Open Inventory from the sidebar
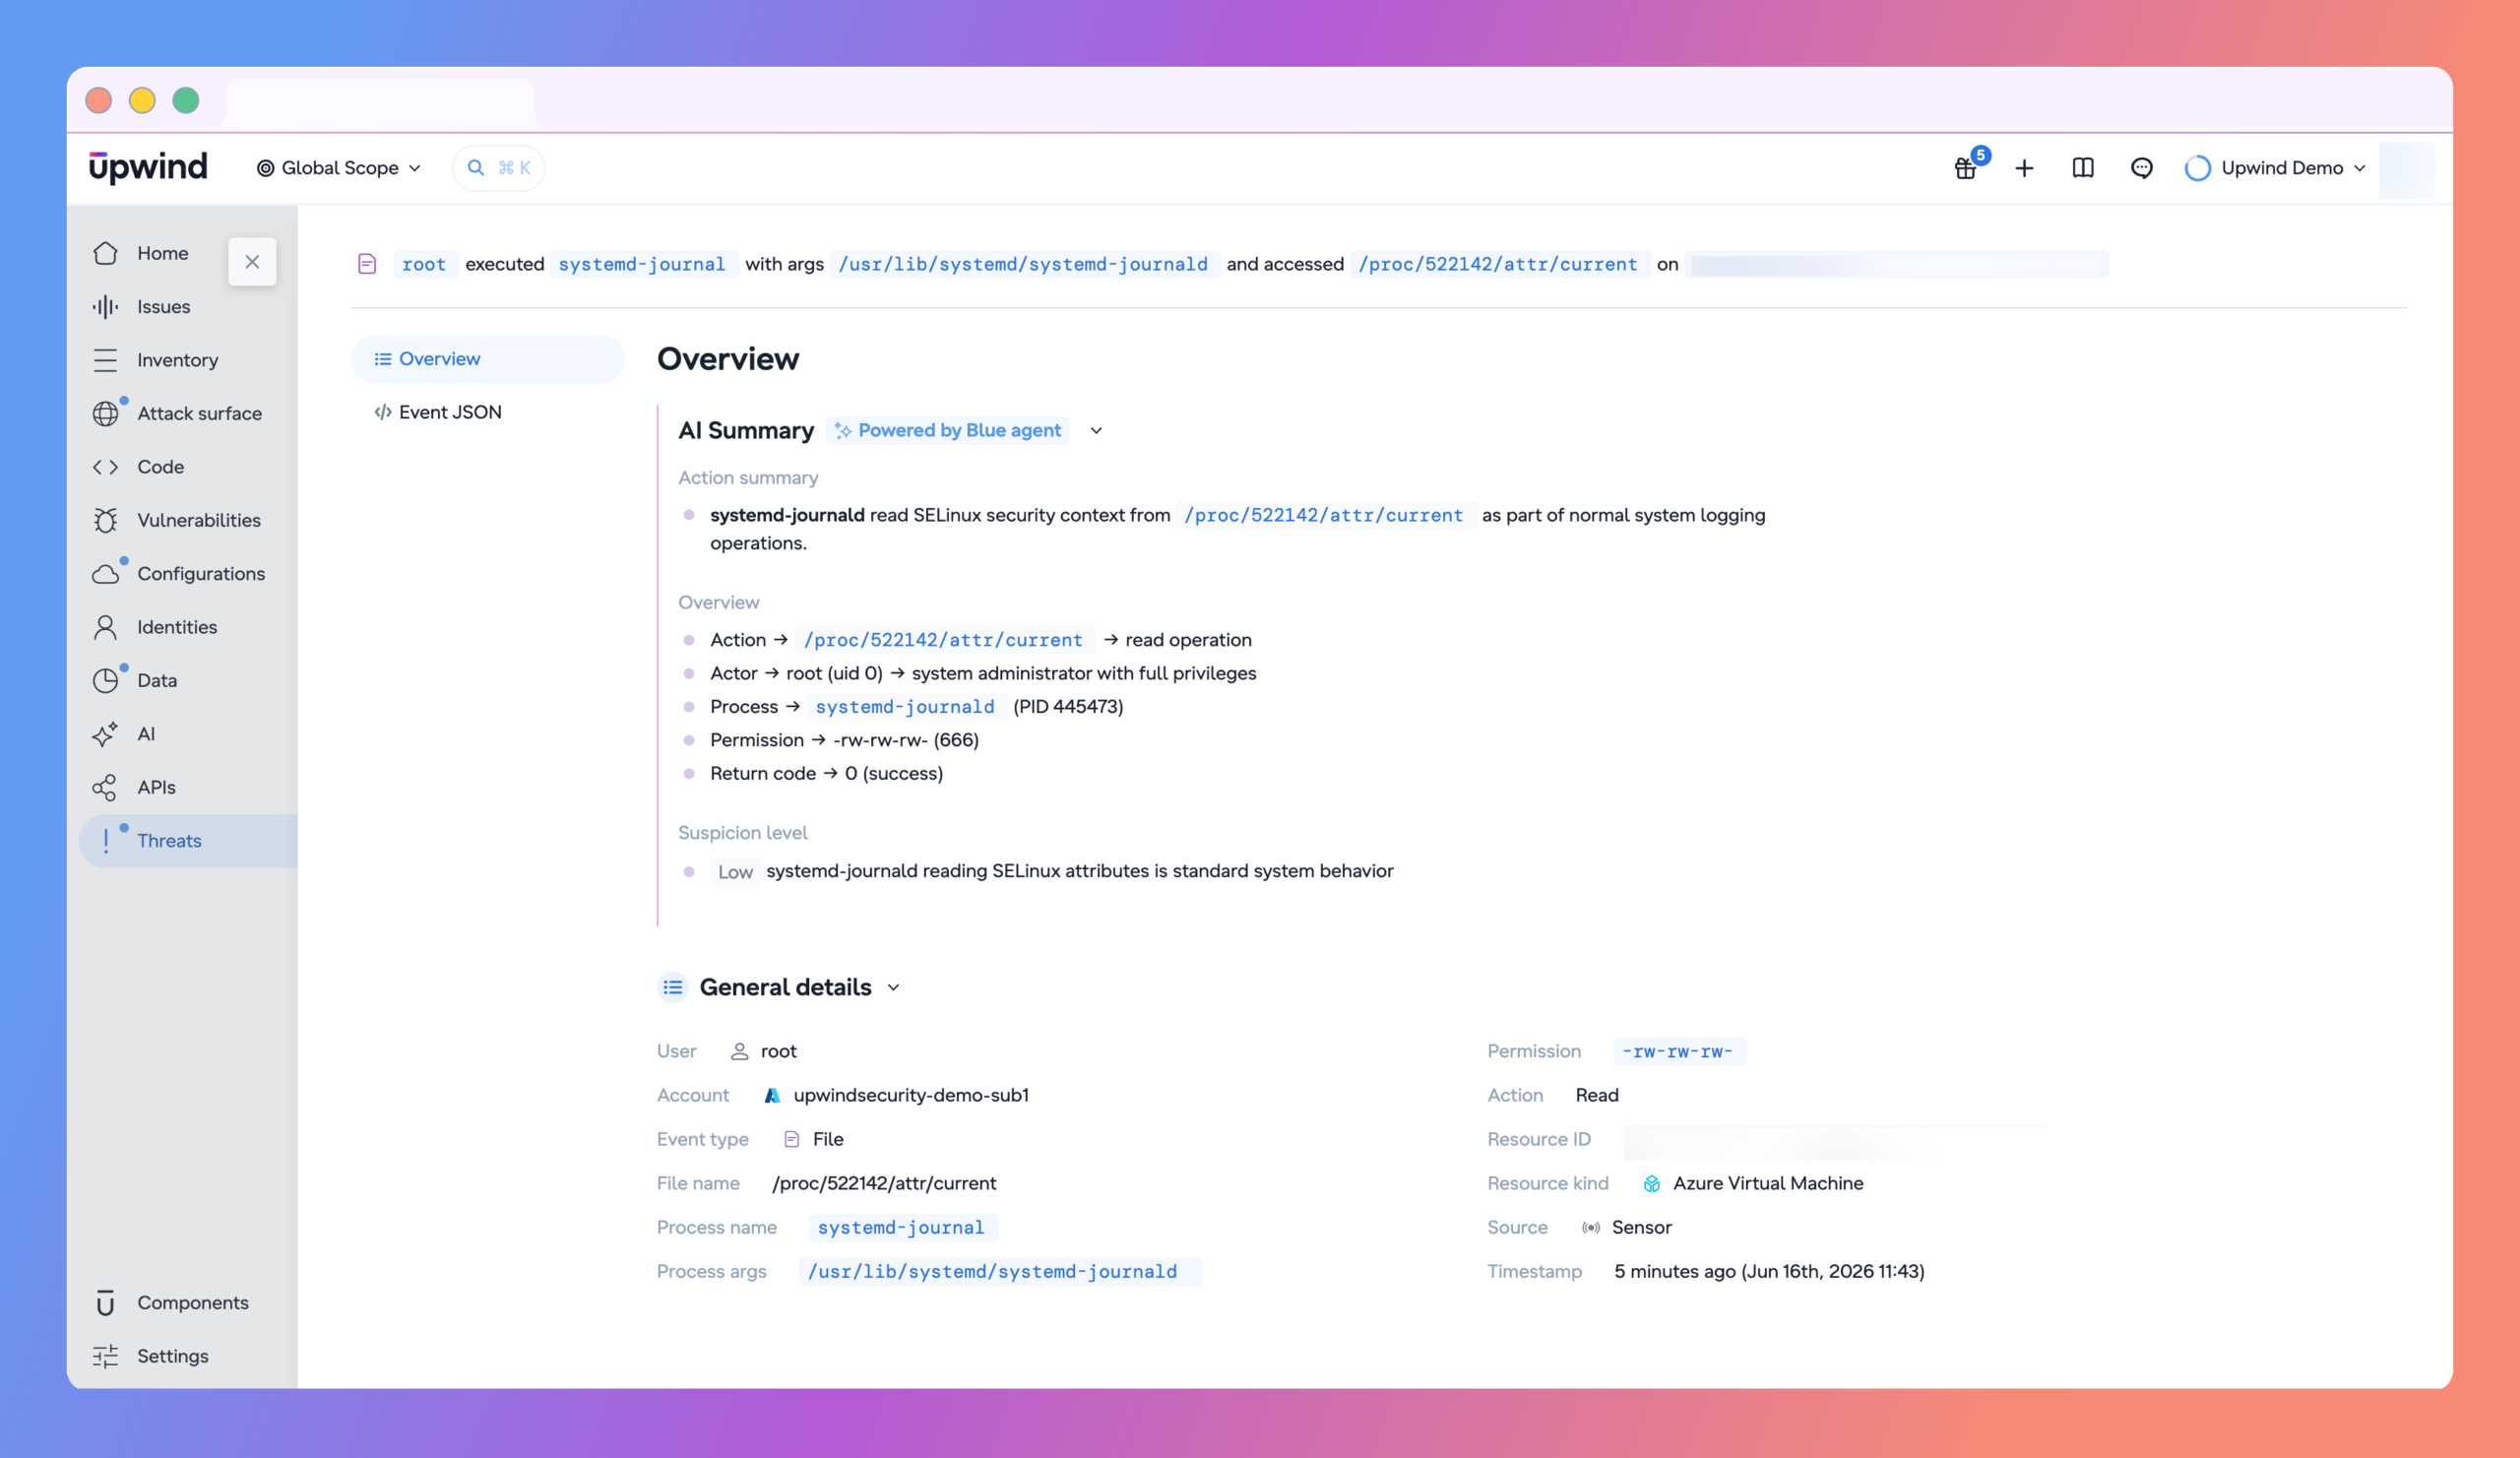Screen dimensions: 2520x1458 pyautogui.click(x=177, y=360)
